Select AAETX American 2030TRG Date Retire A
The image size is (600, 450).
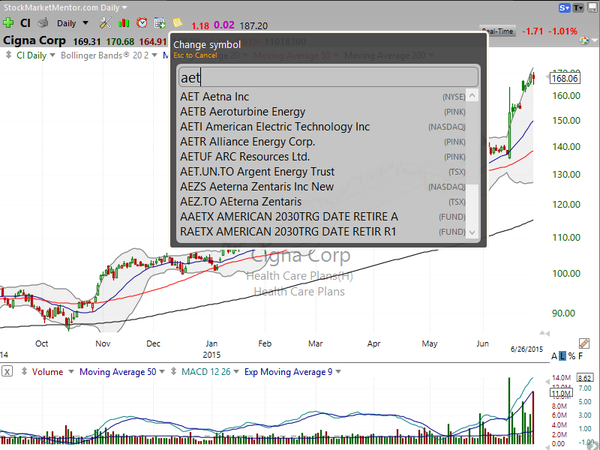tap(323, 216)
